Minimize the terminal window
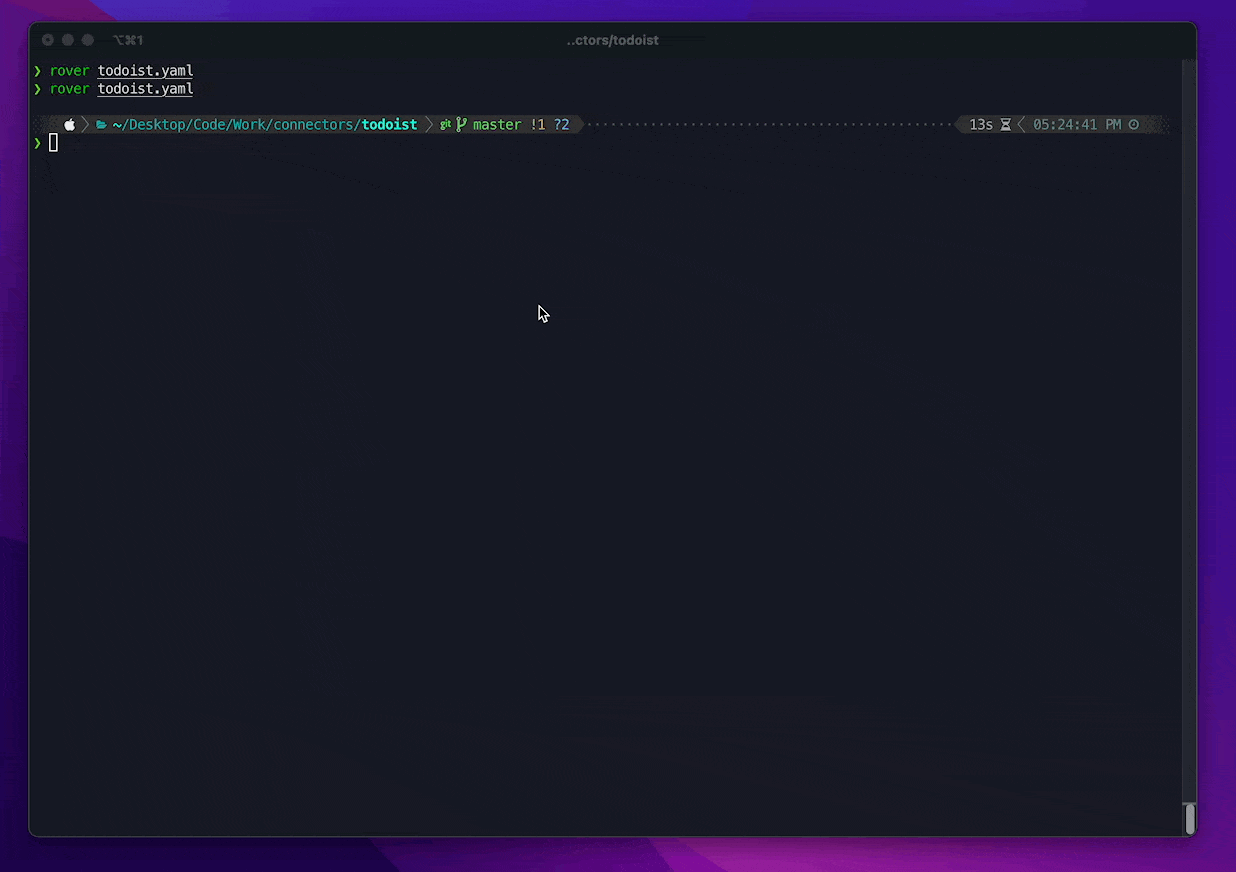The height and width of the screenshot is (872, 1236). pyautogui.click(x=67, y=40)
